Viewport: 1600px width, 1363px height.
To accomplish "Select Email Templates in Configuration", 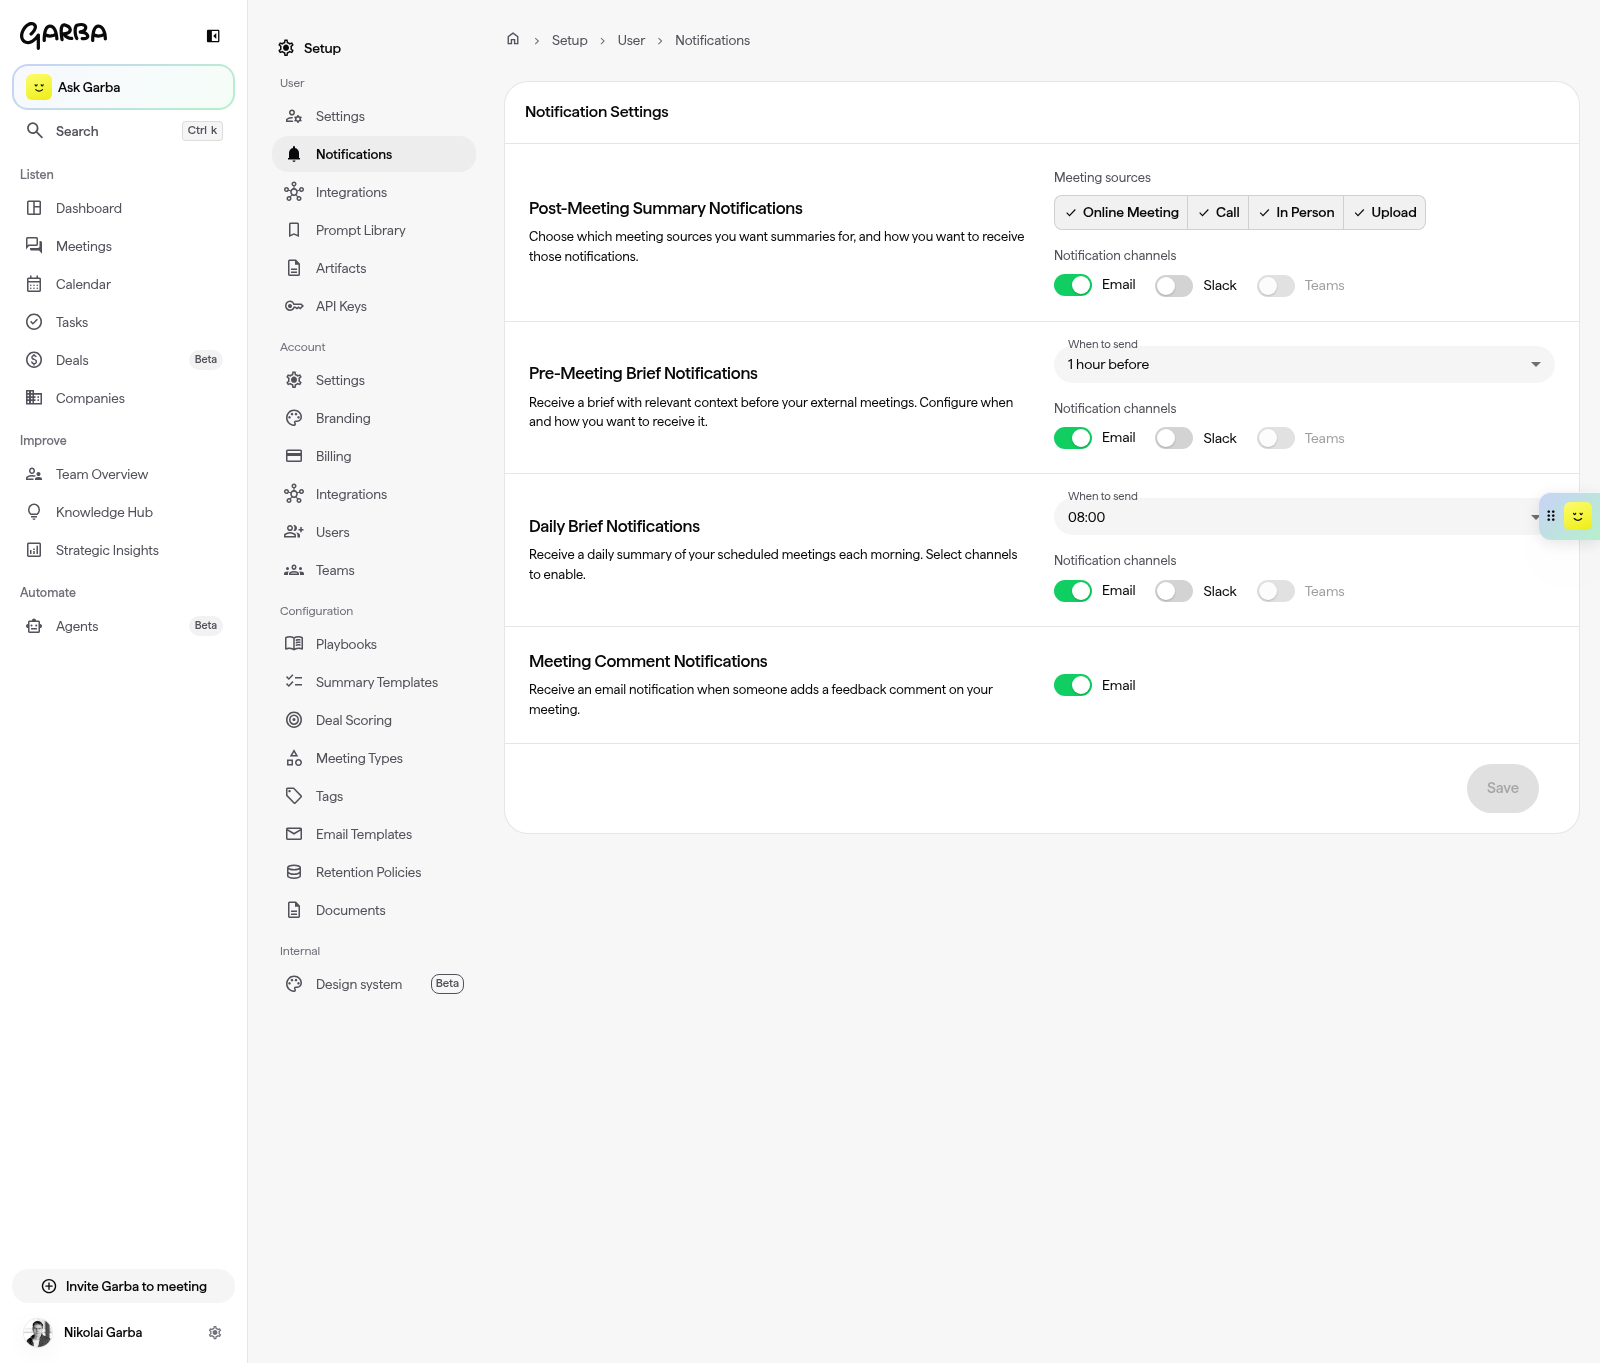I will pyautogui.click(x=374, y=834).
